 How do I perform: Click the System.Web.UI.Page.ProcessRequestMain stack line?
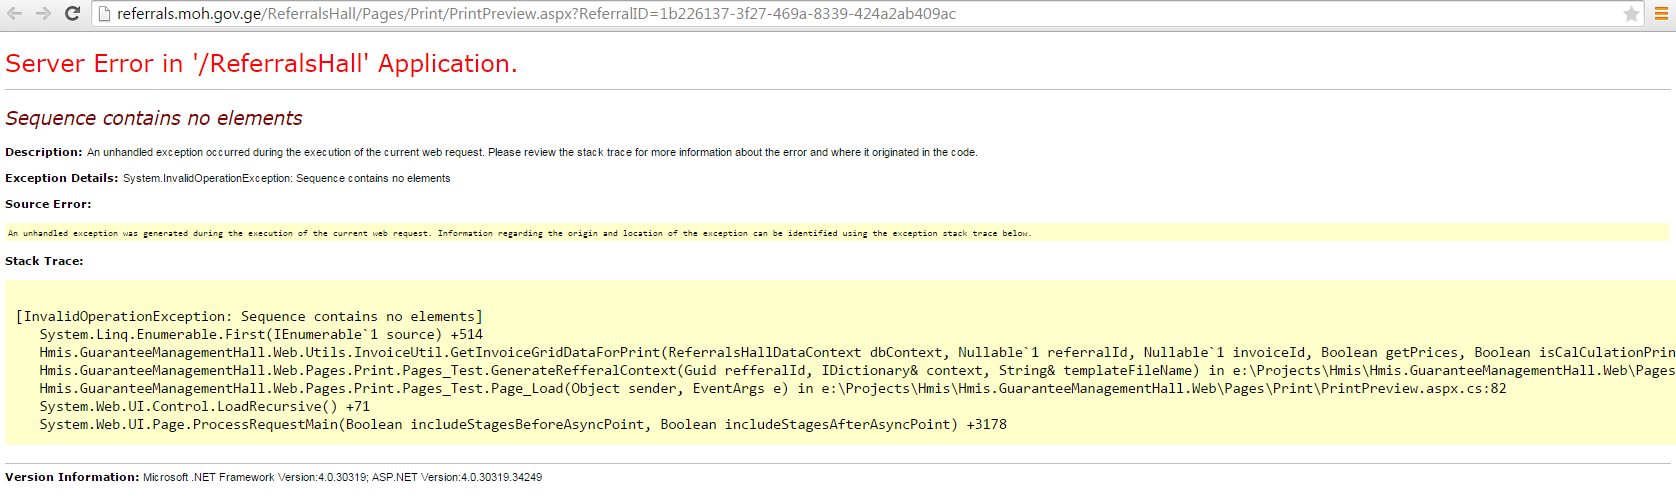tap(522, 424)
